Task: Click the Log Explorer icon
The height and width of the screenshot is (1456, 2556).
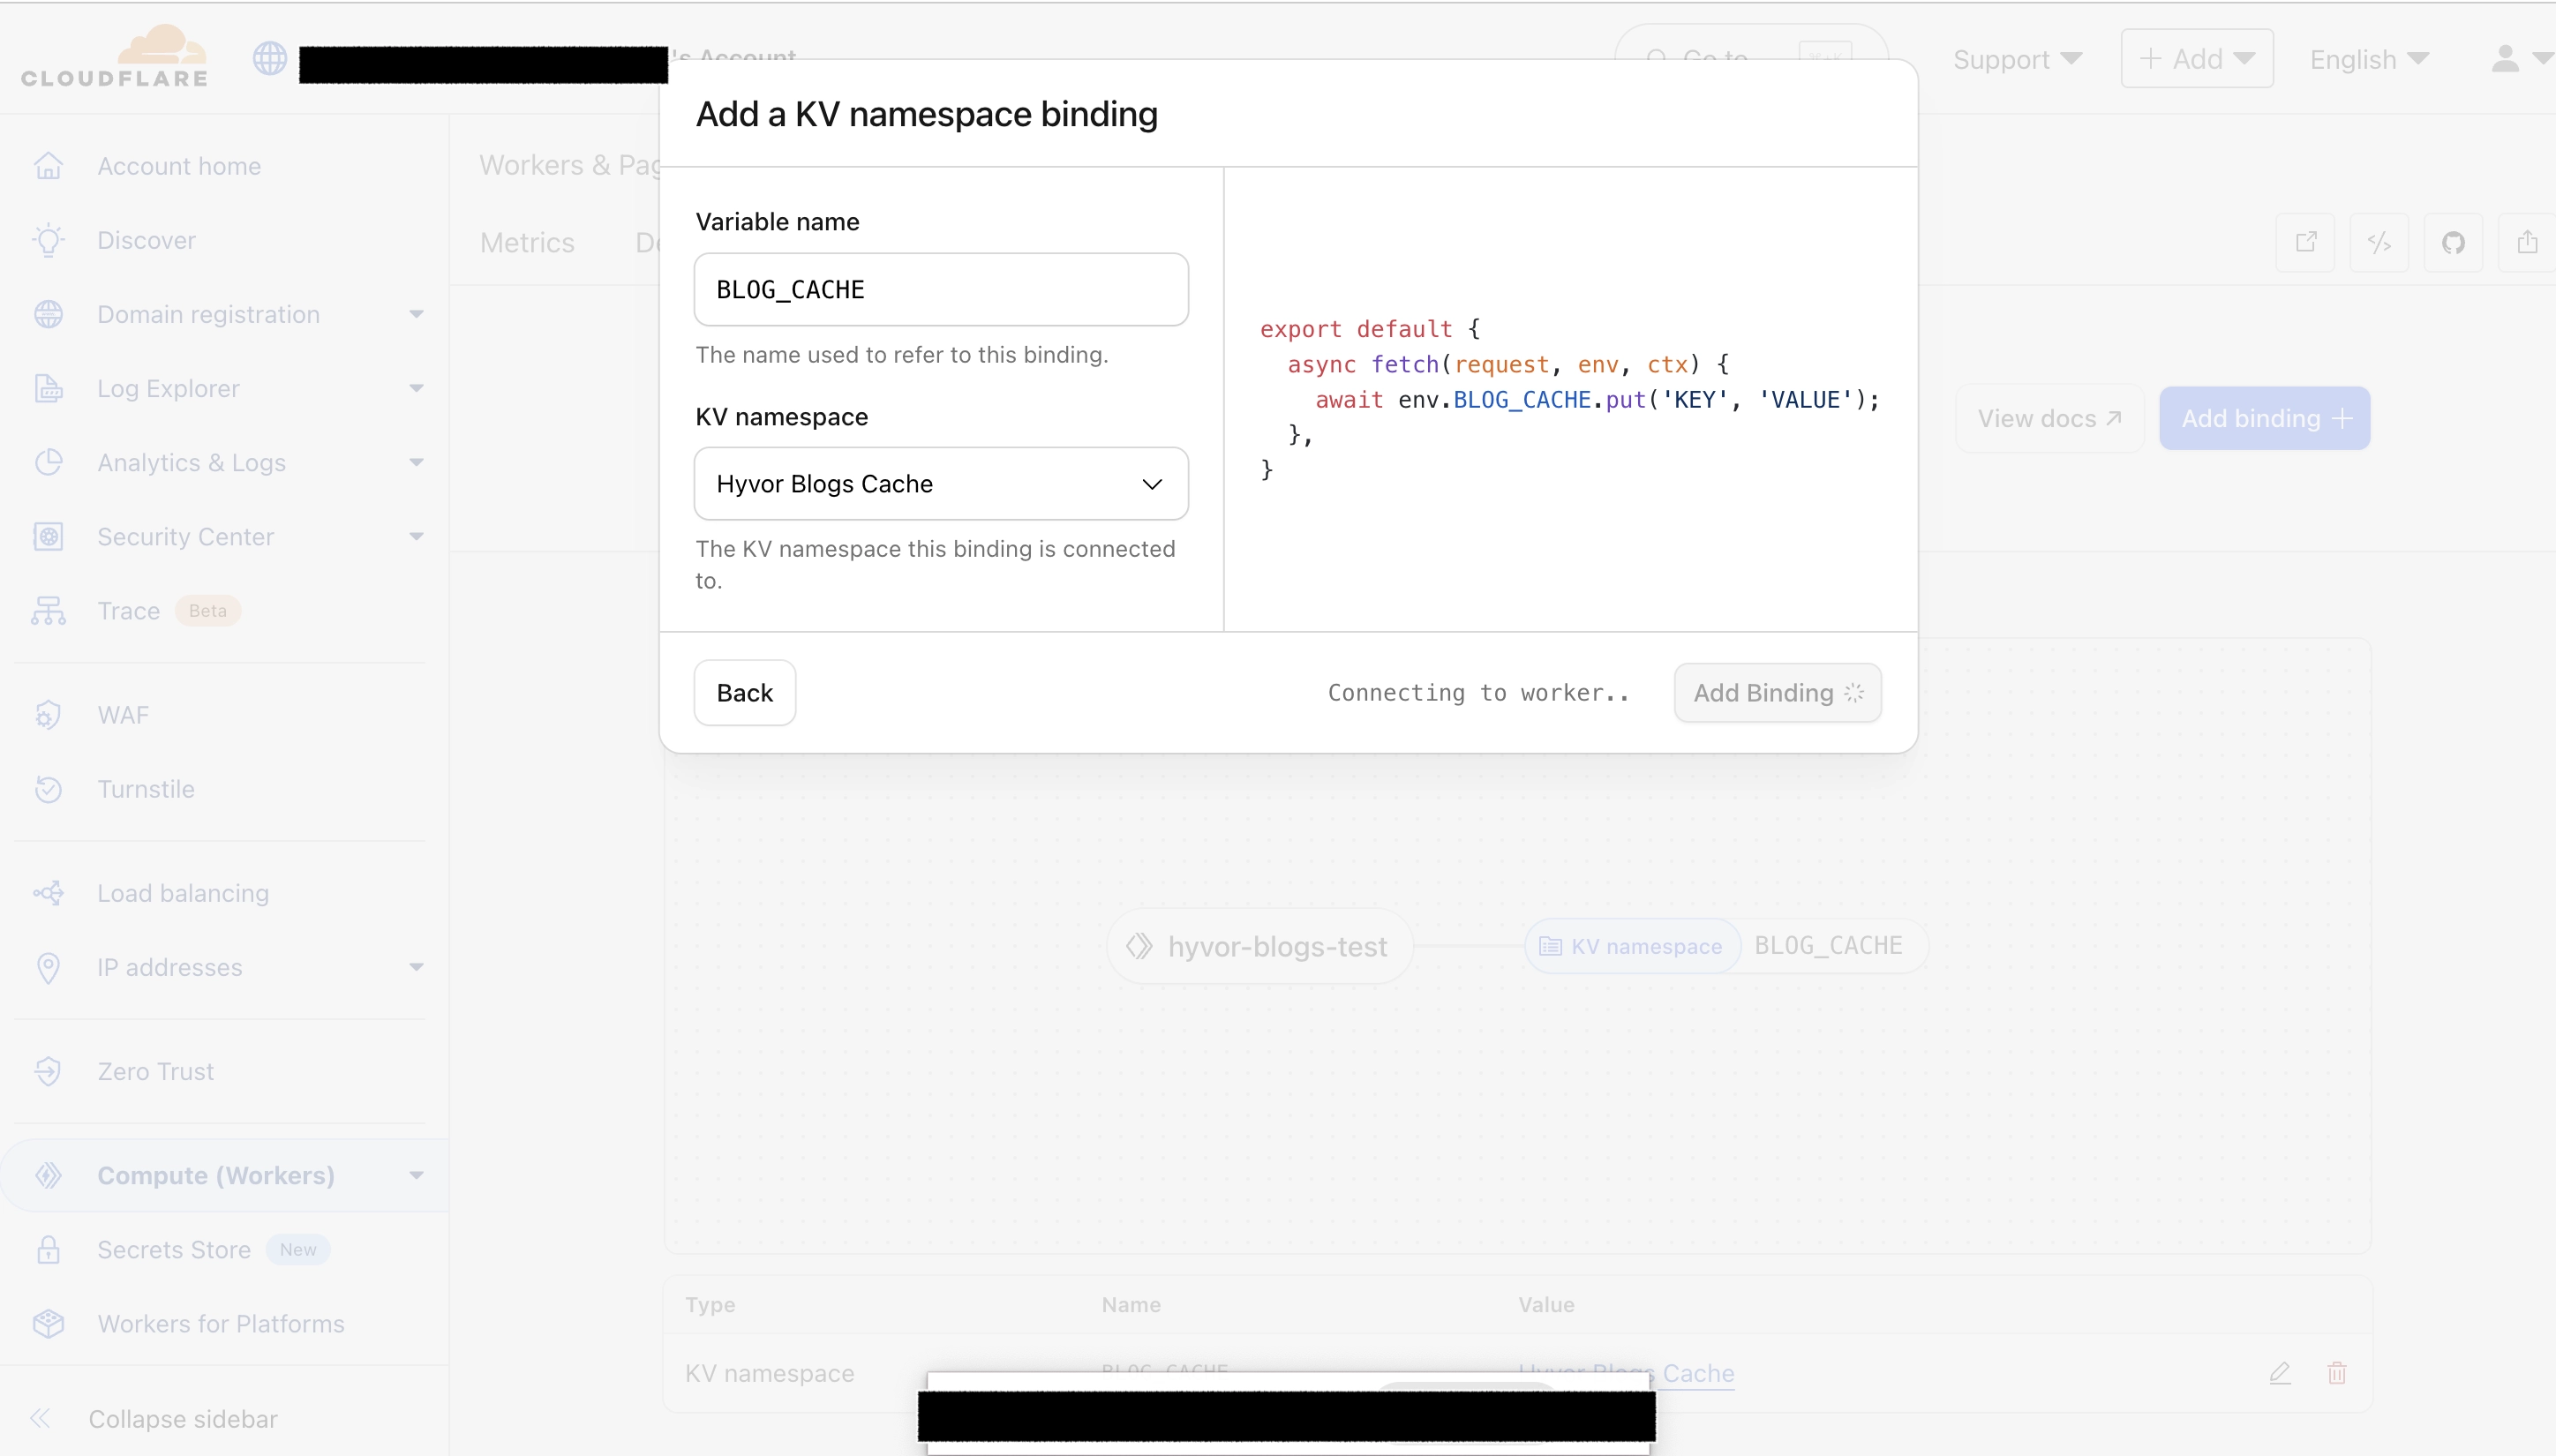Action: click(x=48, y=388)
